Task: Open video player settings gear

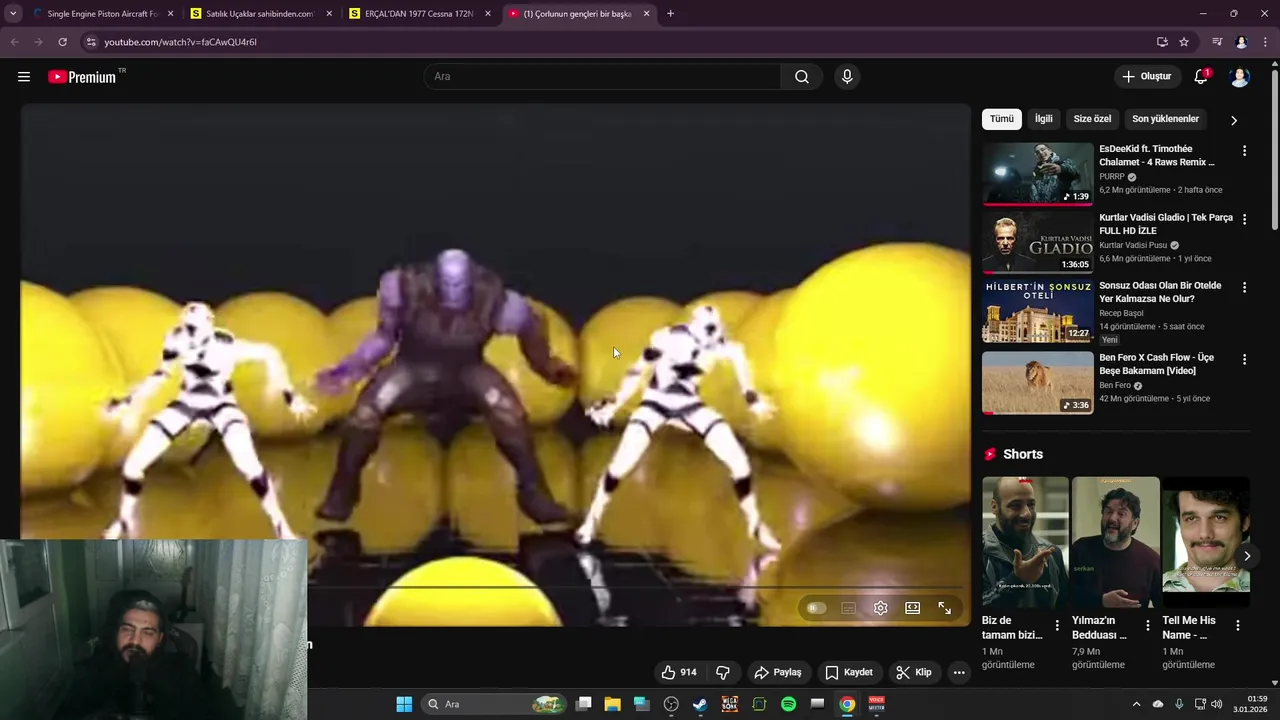Action: tap(880, 608)
